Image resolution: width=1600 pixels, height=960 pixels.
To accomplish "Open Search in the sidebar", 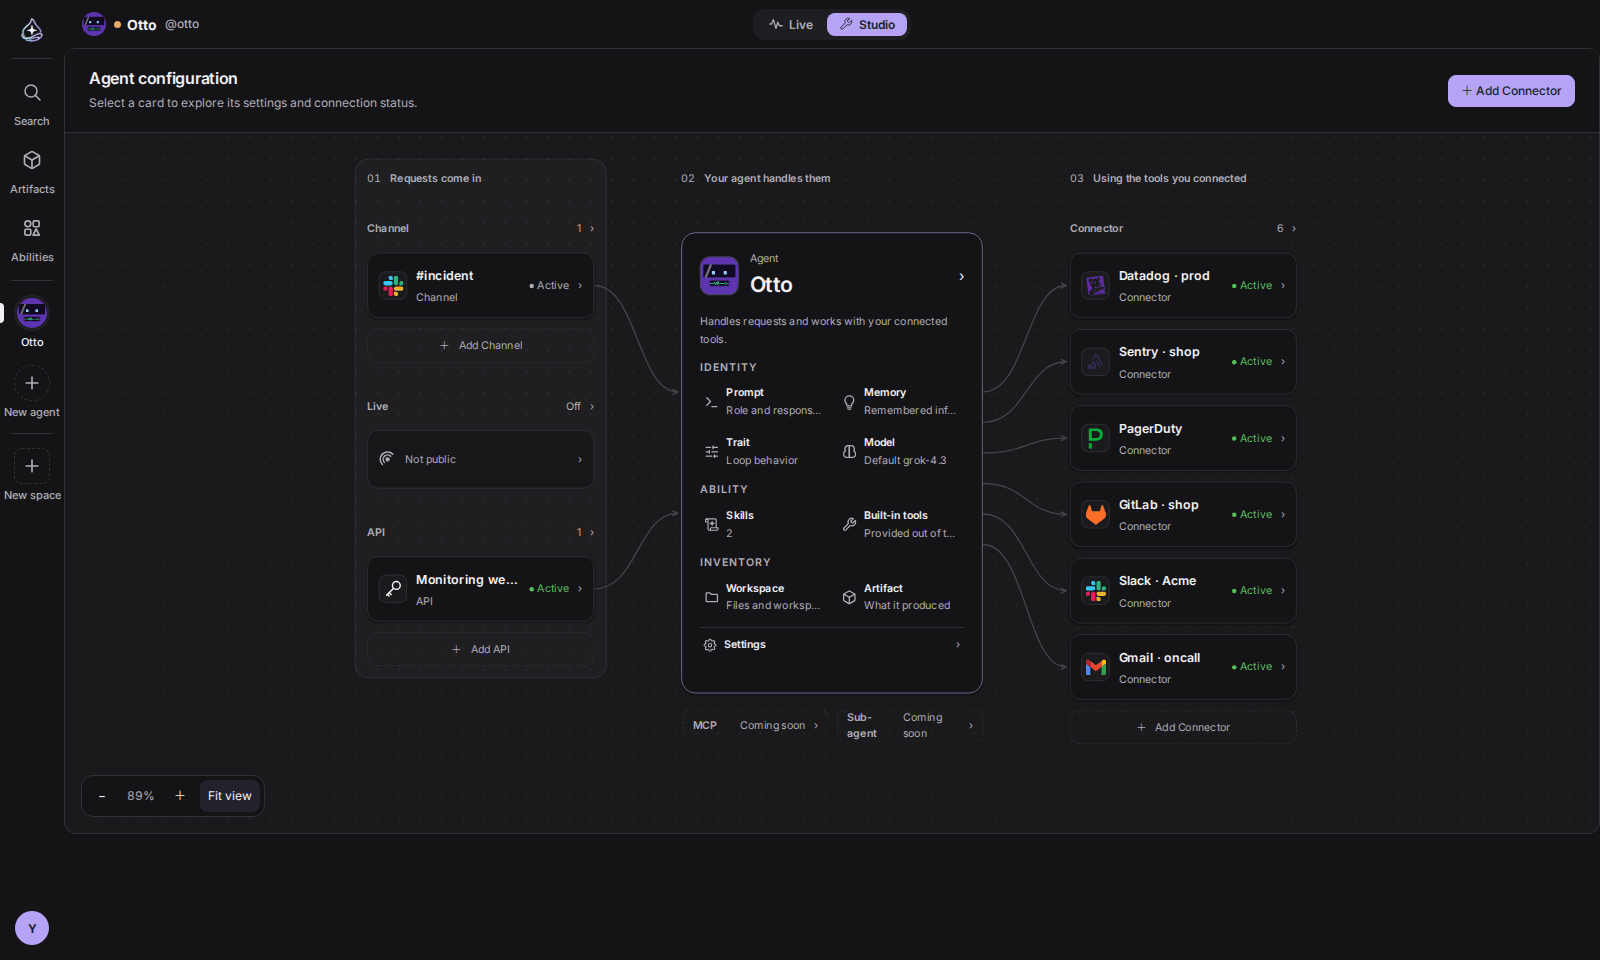I will pos(32,104).
